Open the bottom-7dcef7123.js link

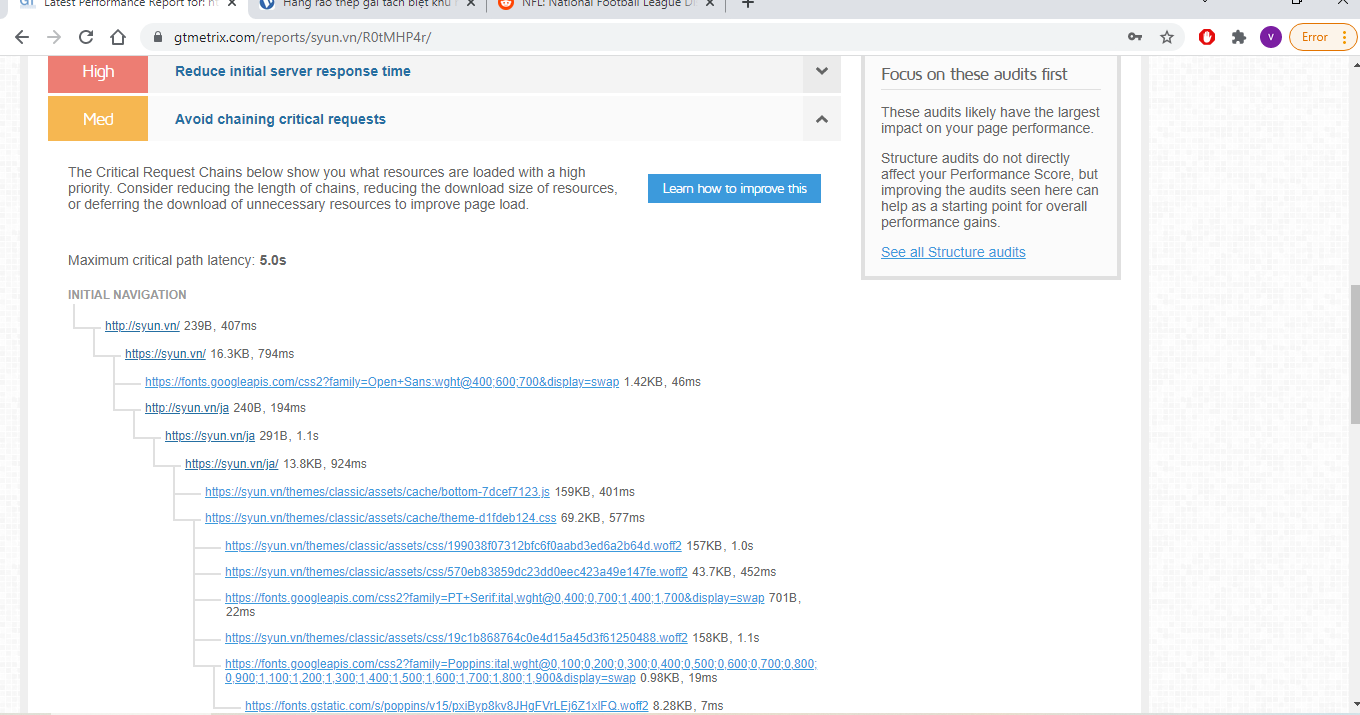pos(377,492)
